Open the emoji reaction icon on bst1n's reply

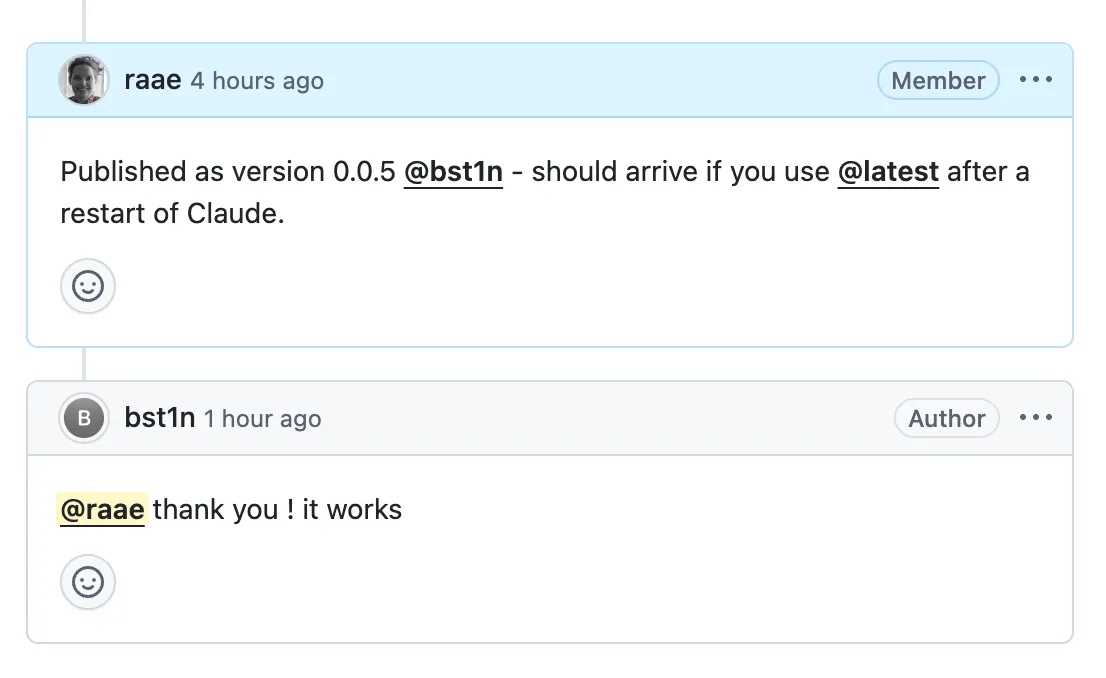point(88,582)
